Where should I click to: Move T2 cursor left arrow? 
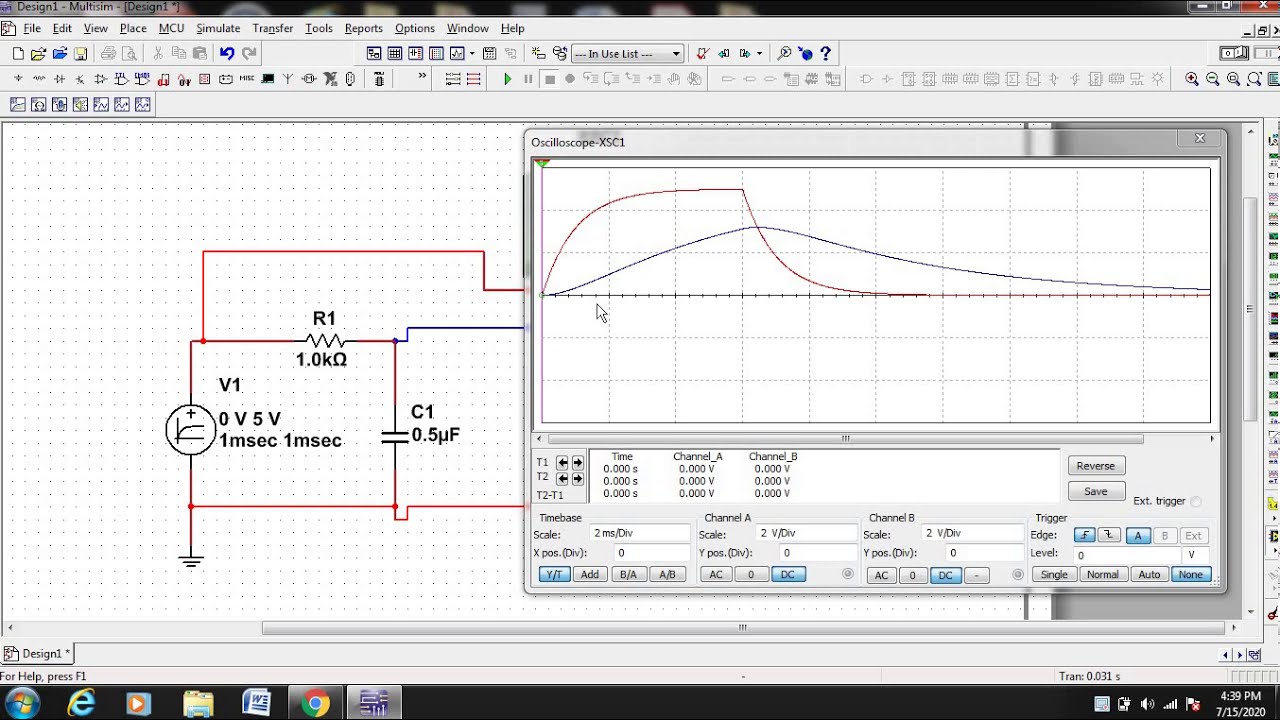pyautogui.click(x=563, y=479)
